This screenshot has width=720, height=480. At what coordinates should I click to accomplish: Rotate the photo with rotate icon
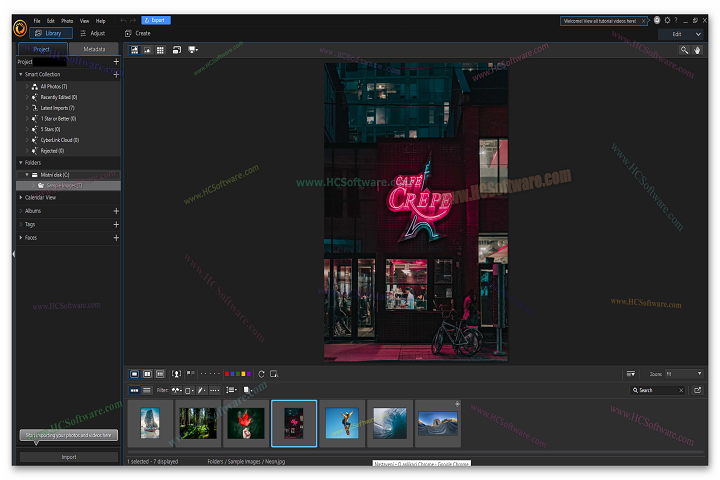pos(261,374)
